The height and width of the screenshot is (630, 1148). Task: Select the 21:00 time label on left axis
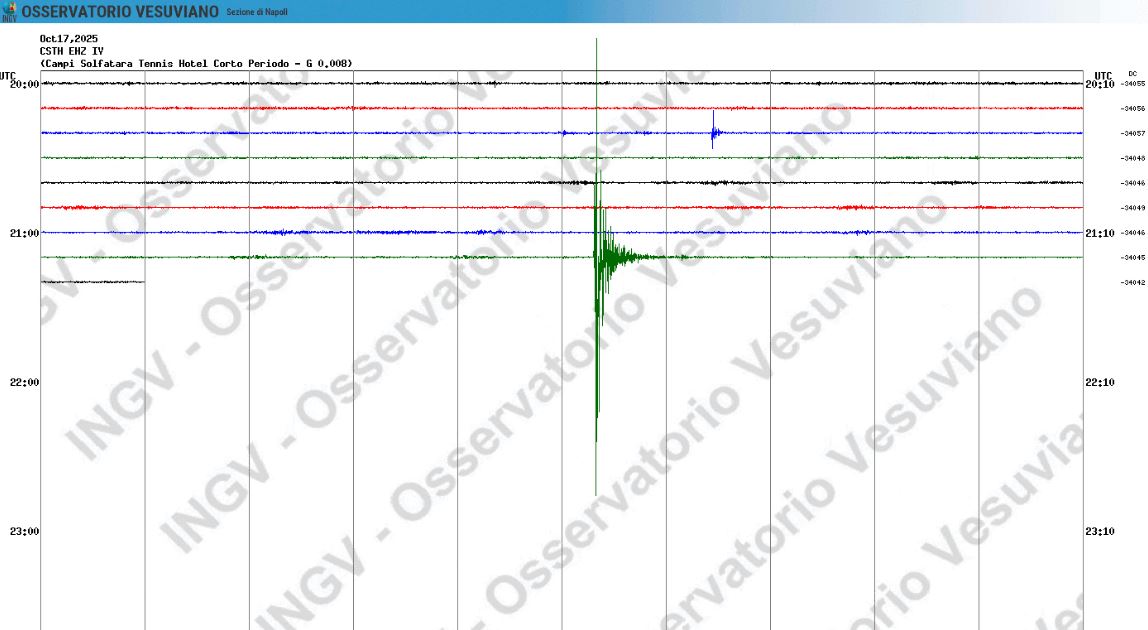click(23, 234)
